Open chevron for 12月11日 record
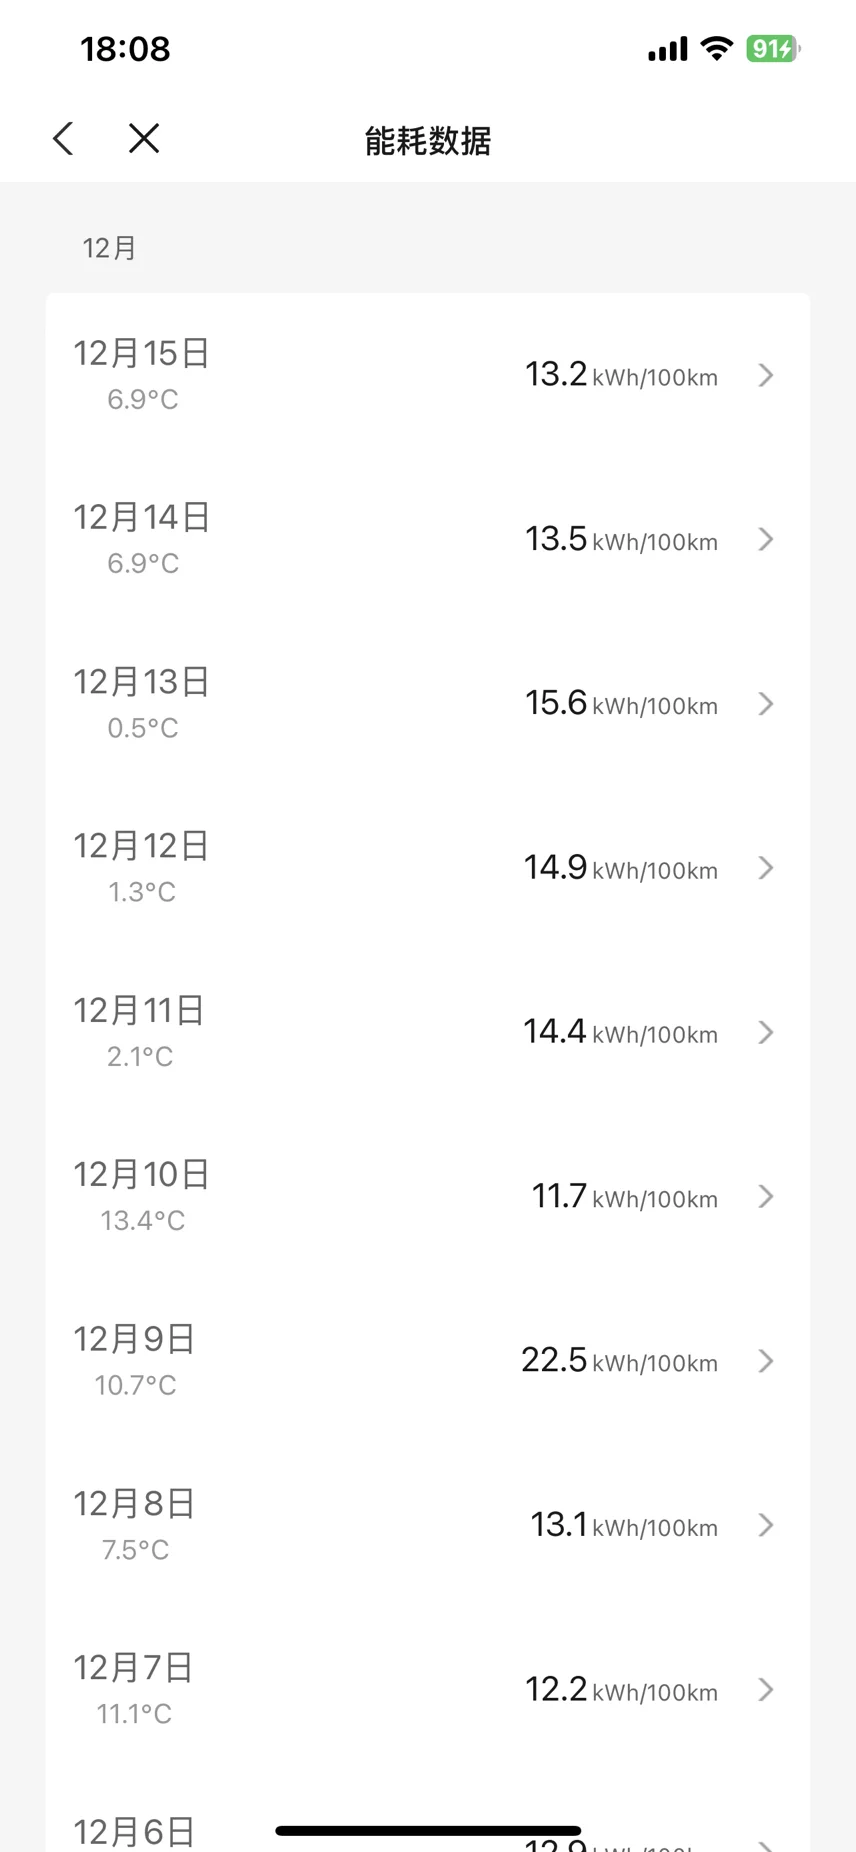Image resolution: width=856 pixels, height=1852 pixels. click(766, 1033)
